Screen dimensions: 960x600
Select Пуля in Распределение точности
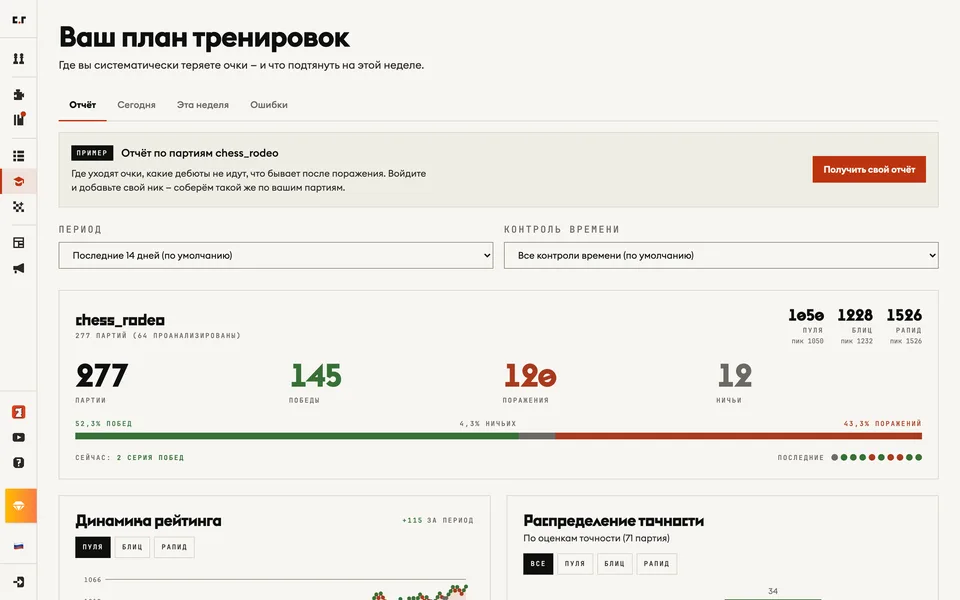575,563
